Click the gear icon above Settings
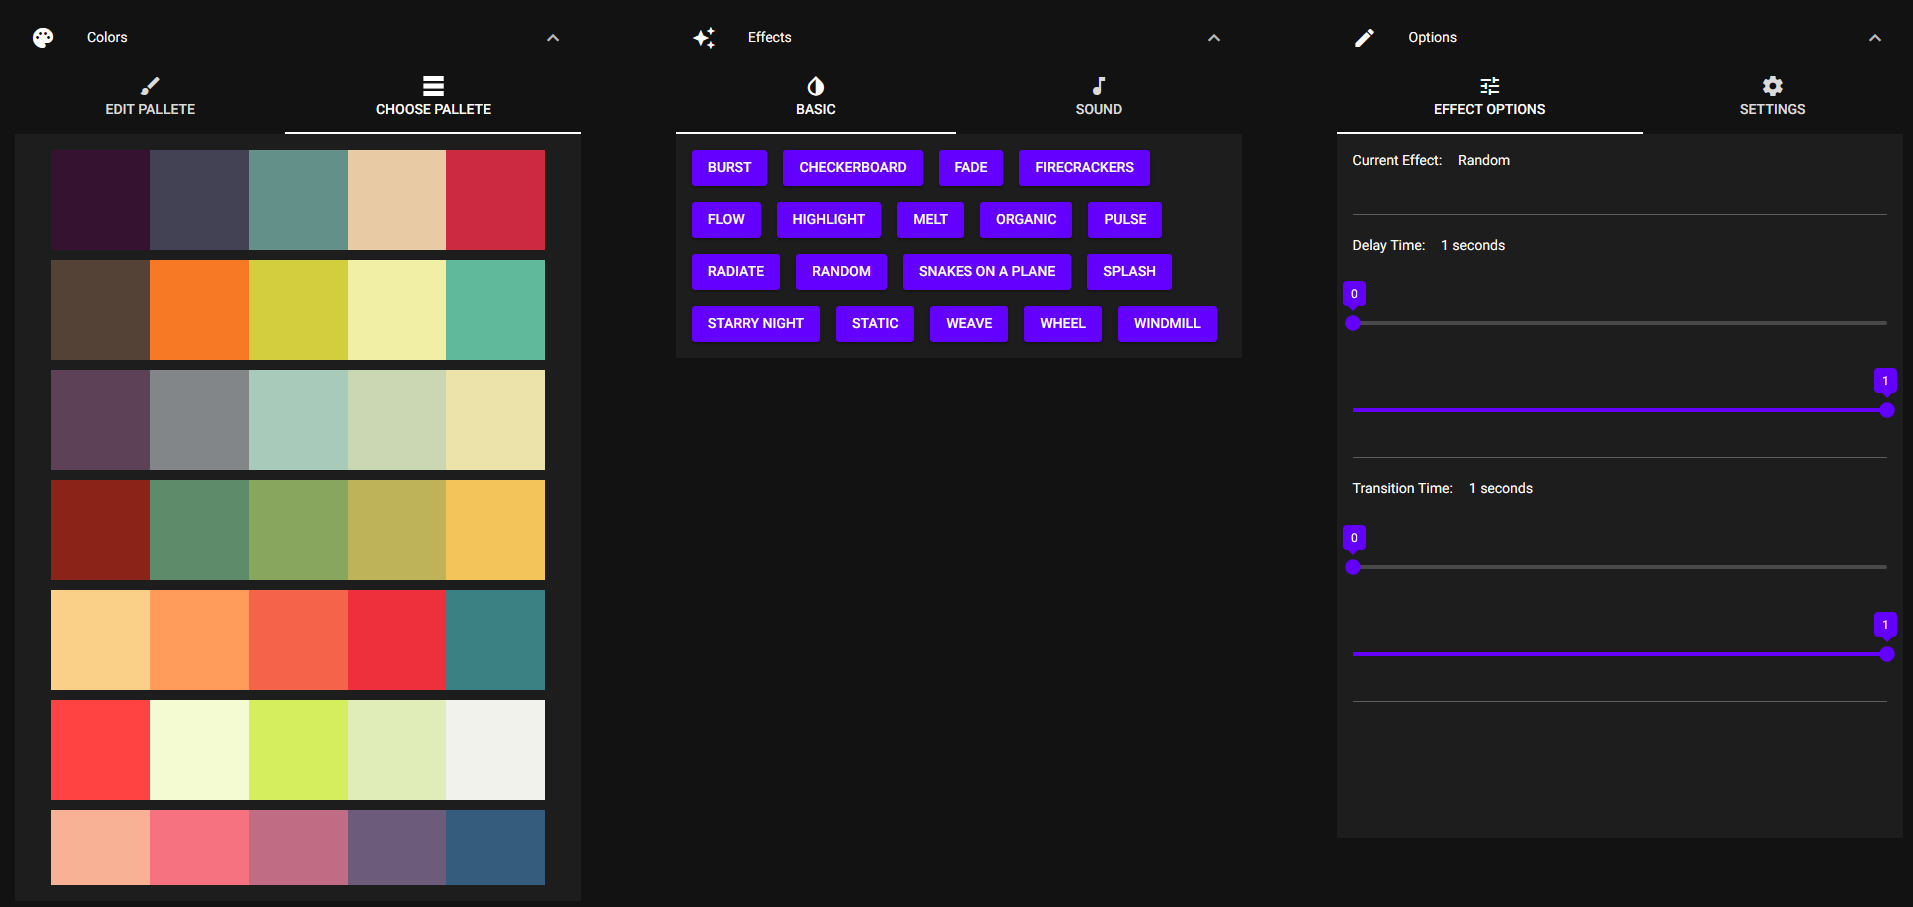The image size is (1913, 907). [1772, 85]
